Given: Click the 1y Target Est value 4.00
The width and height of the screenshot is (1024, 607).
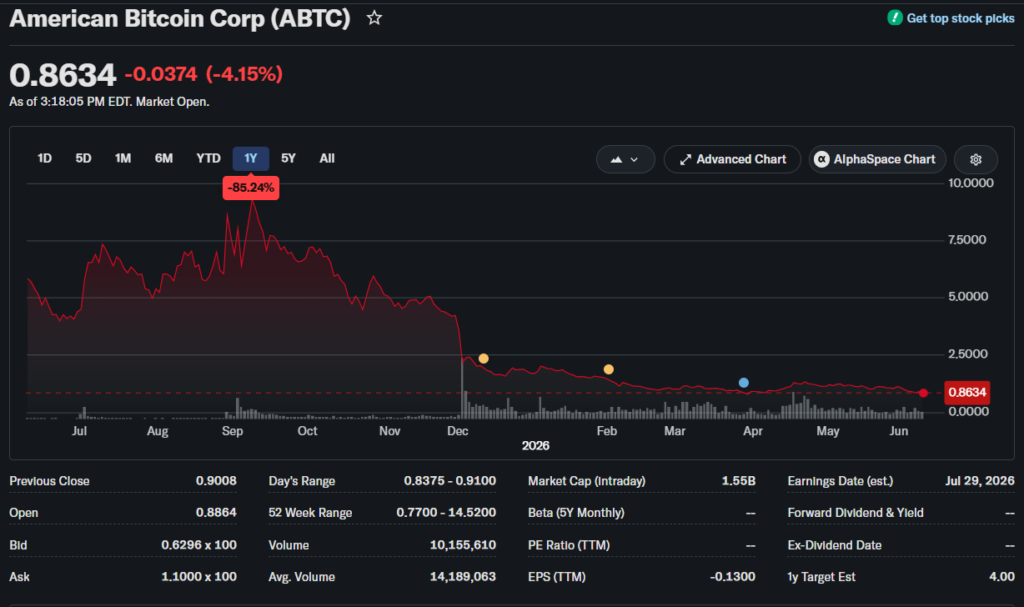Looking at the screenshot, I should tap(1002, 576).
